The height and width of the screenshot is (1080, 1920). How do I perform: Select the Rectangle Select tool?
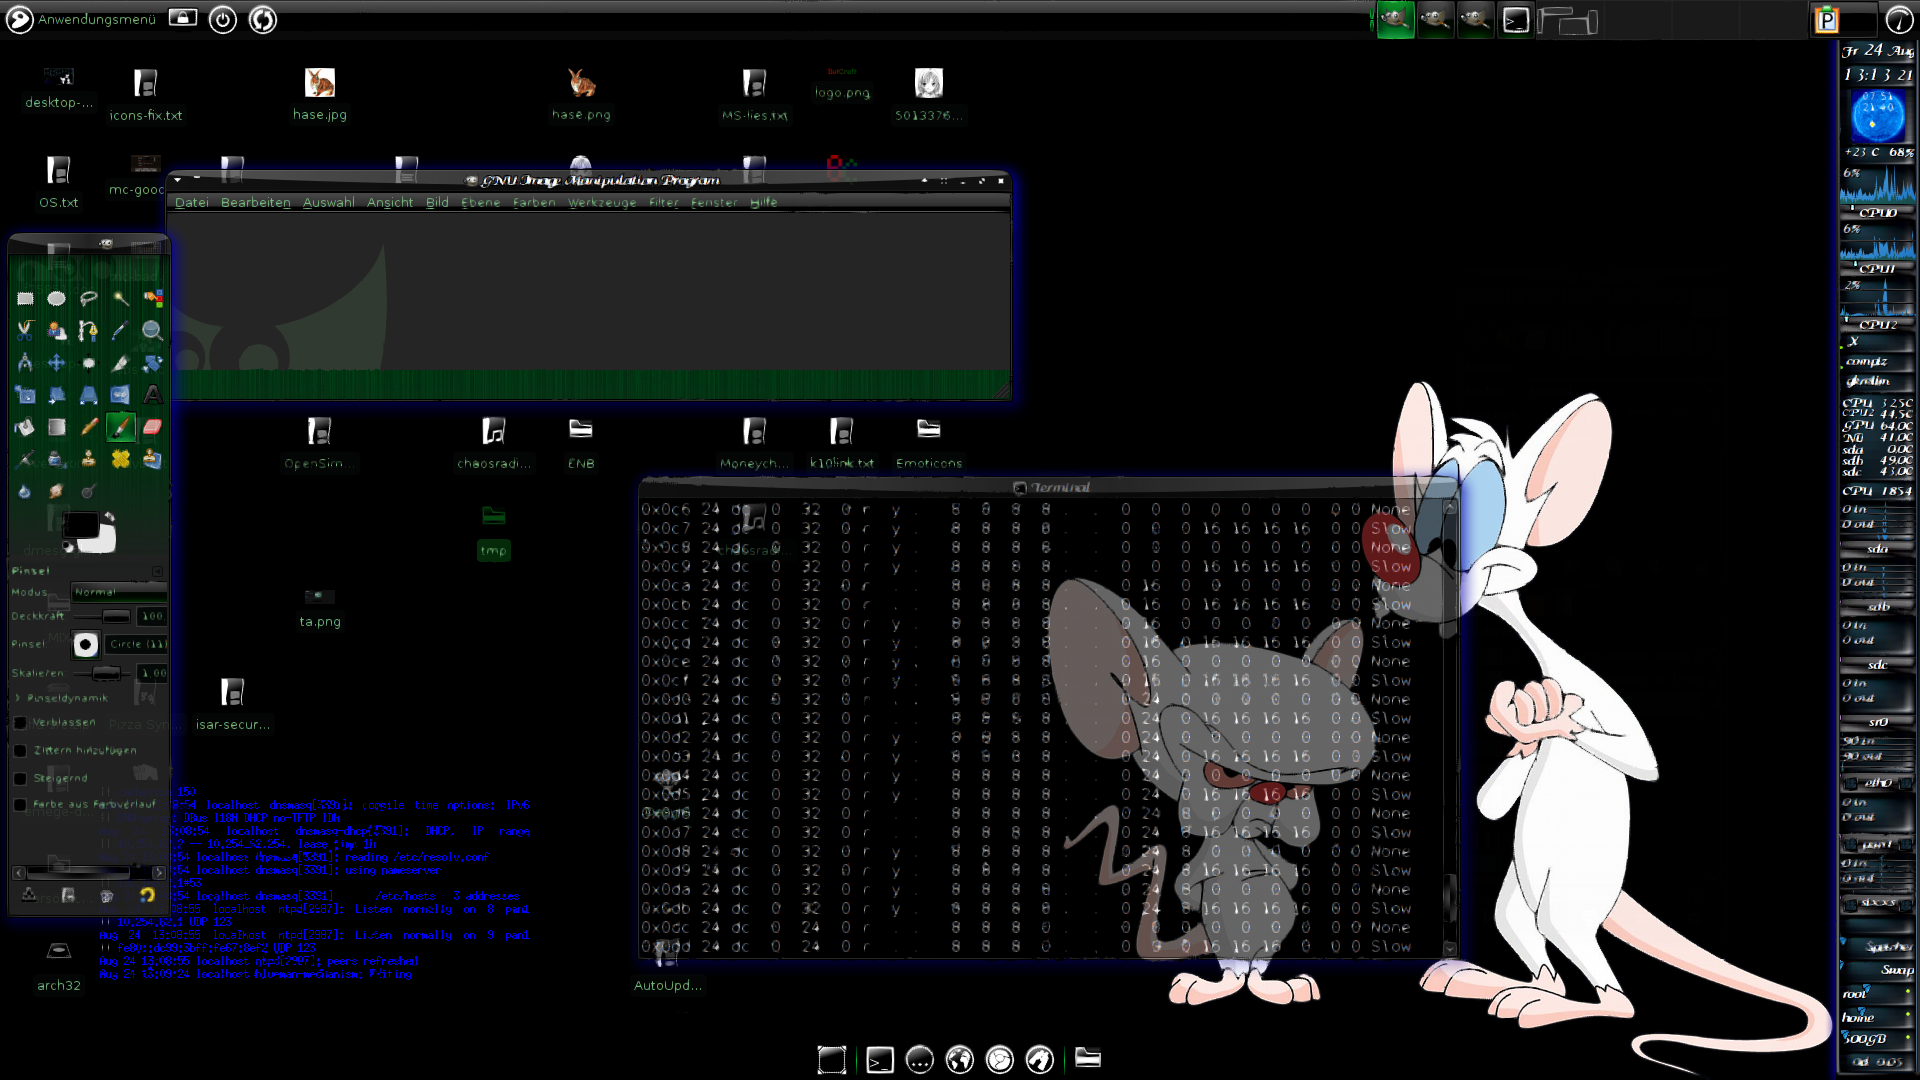click(25, 298)
